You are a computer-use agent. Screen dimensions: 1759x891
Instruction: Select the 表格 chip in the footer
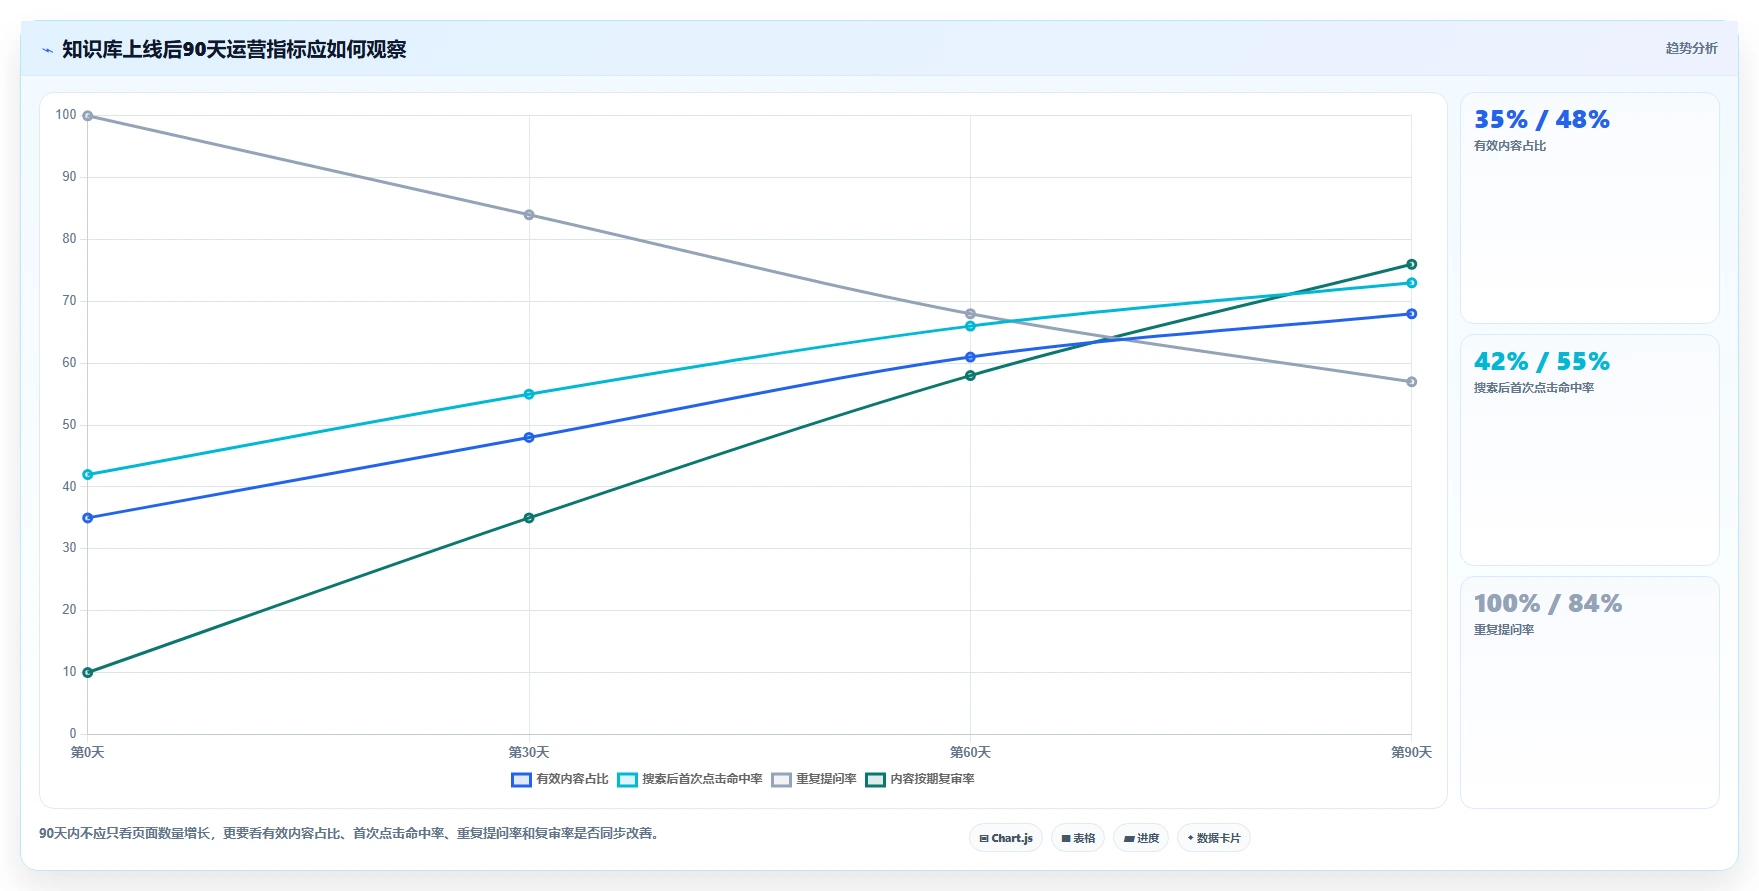pos(1078,838)
